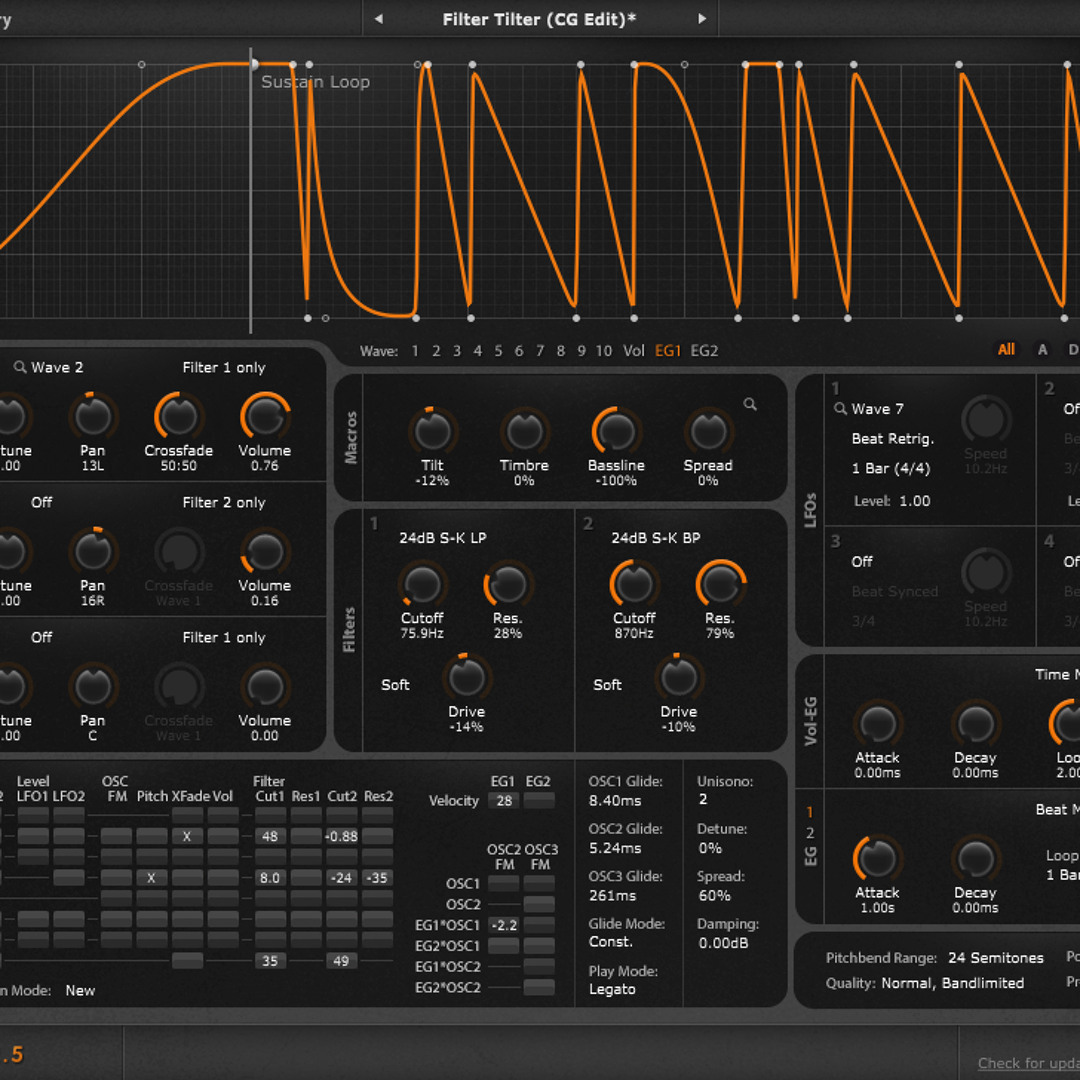1080x1080 pixels.
Task: Click the Filter 2 Res. knob at 79%
Action: coord(719,584)
